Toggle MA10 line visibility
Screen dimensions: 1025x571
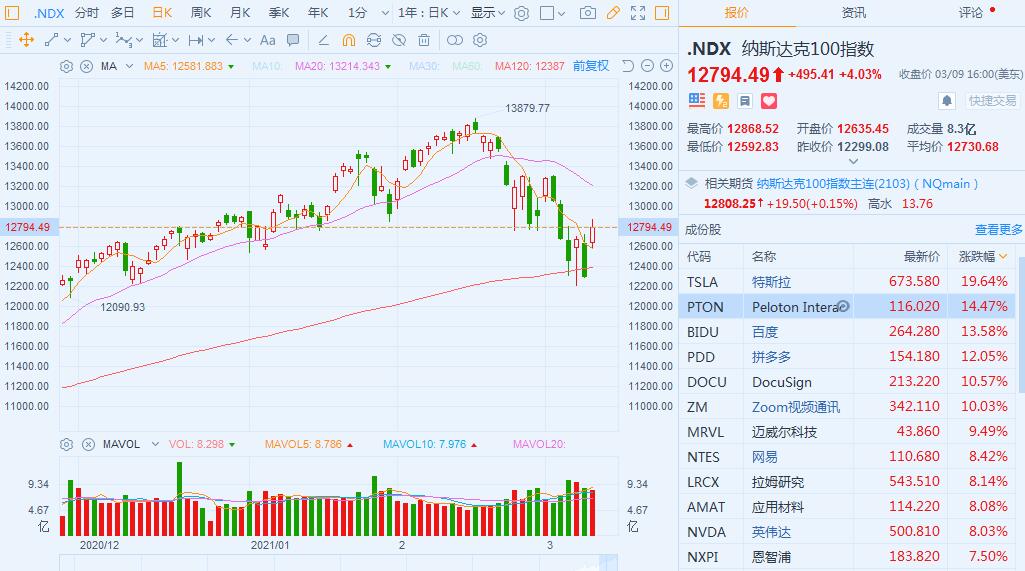click(266, 66)
